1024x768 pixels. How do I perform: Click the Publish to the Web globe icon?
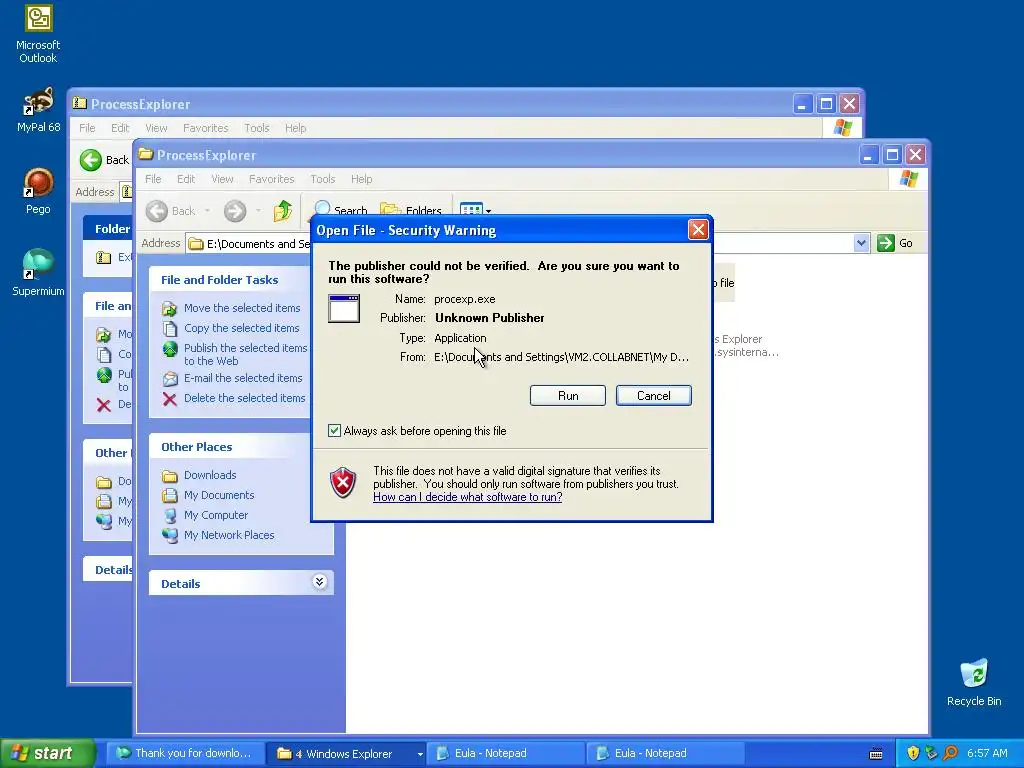click(x=170, y=349)
